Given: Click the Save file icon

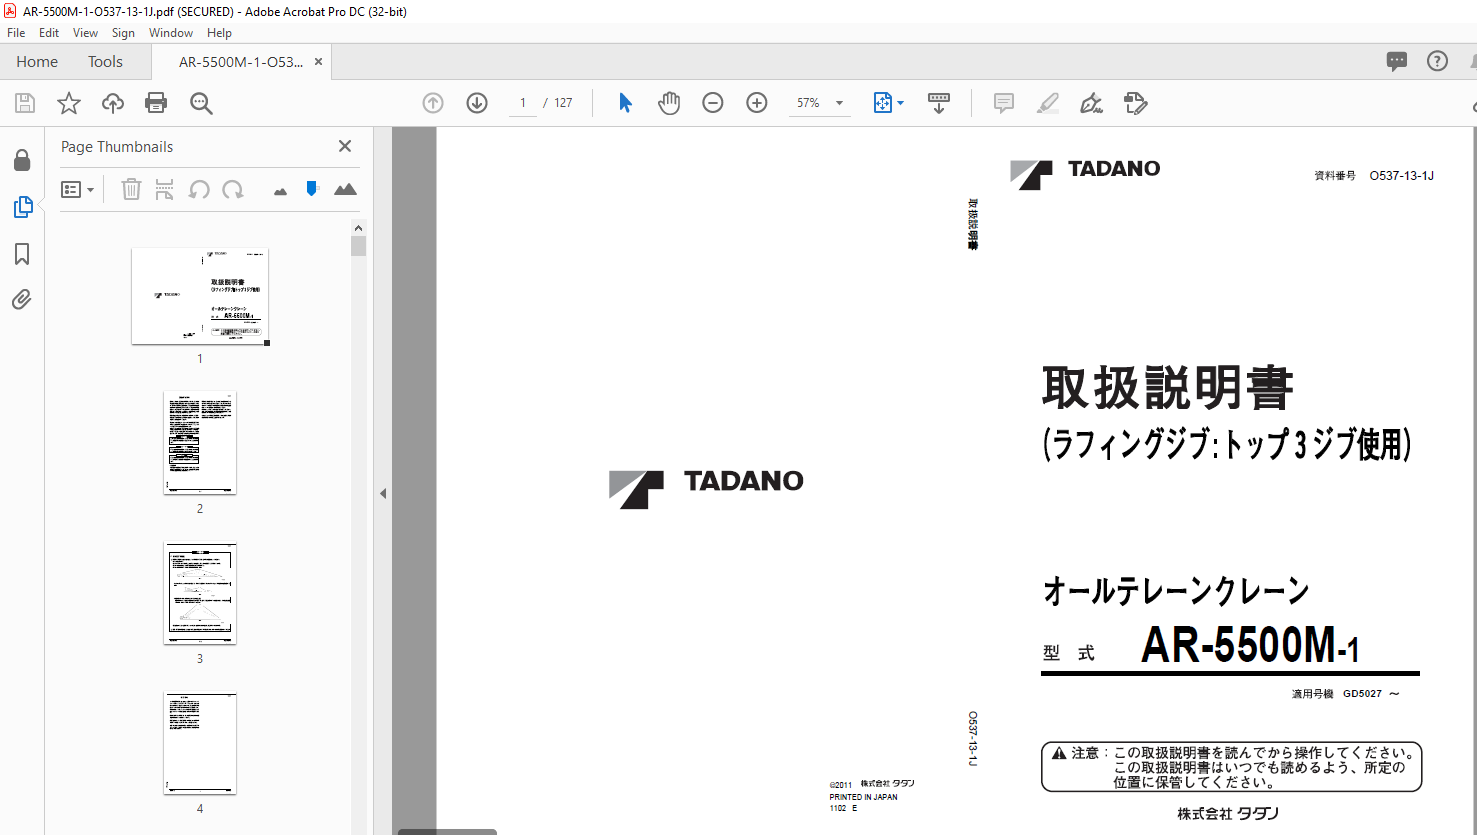Looking at the screenshot, I should 25,103.
